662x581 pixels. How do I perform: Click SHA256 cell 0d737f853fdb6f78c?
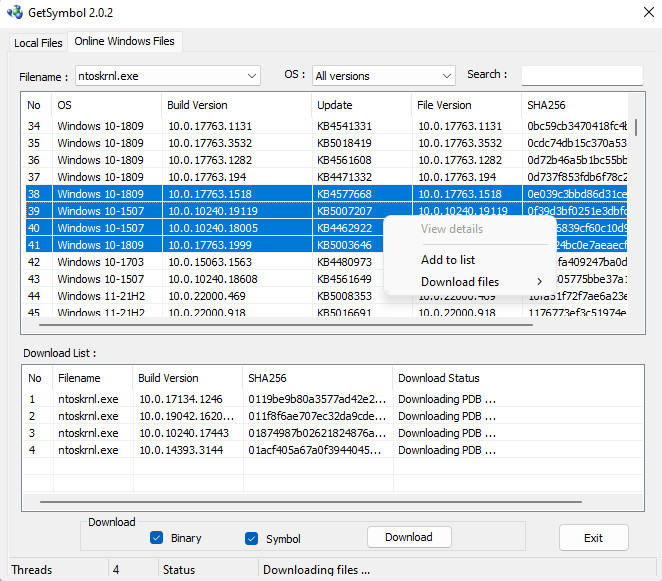pyautogui.click(x=577, y=177)
